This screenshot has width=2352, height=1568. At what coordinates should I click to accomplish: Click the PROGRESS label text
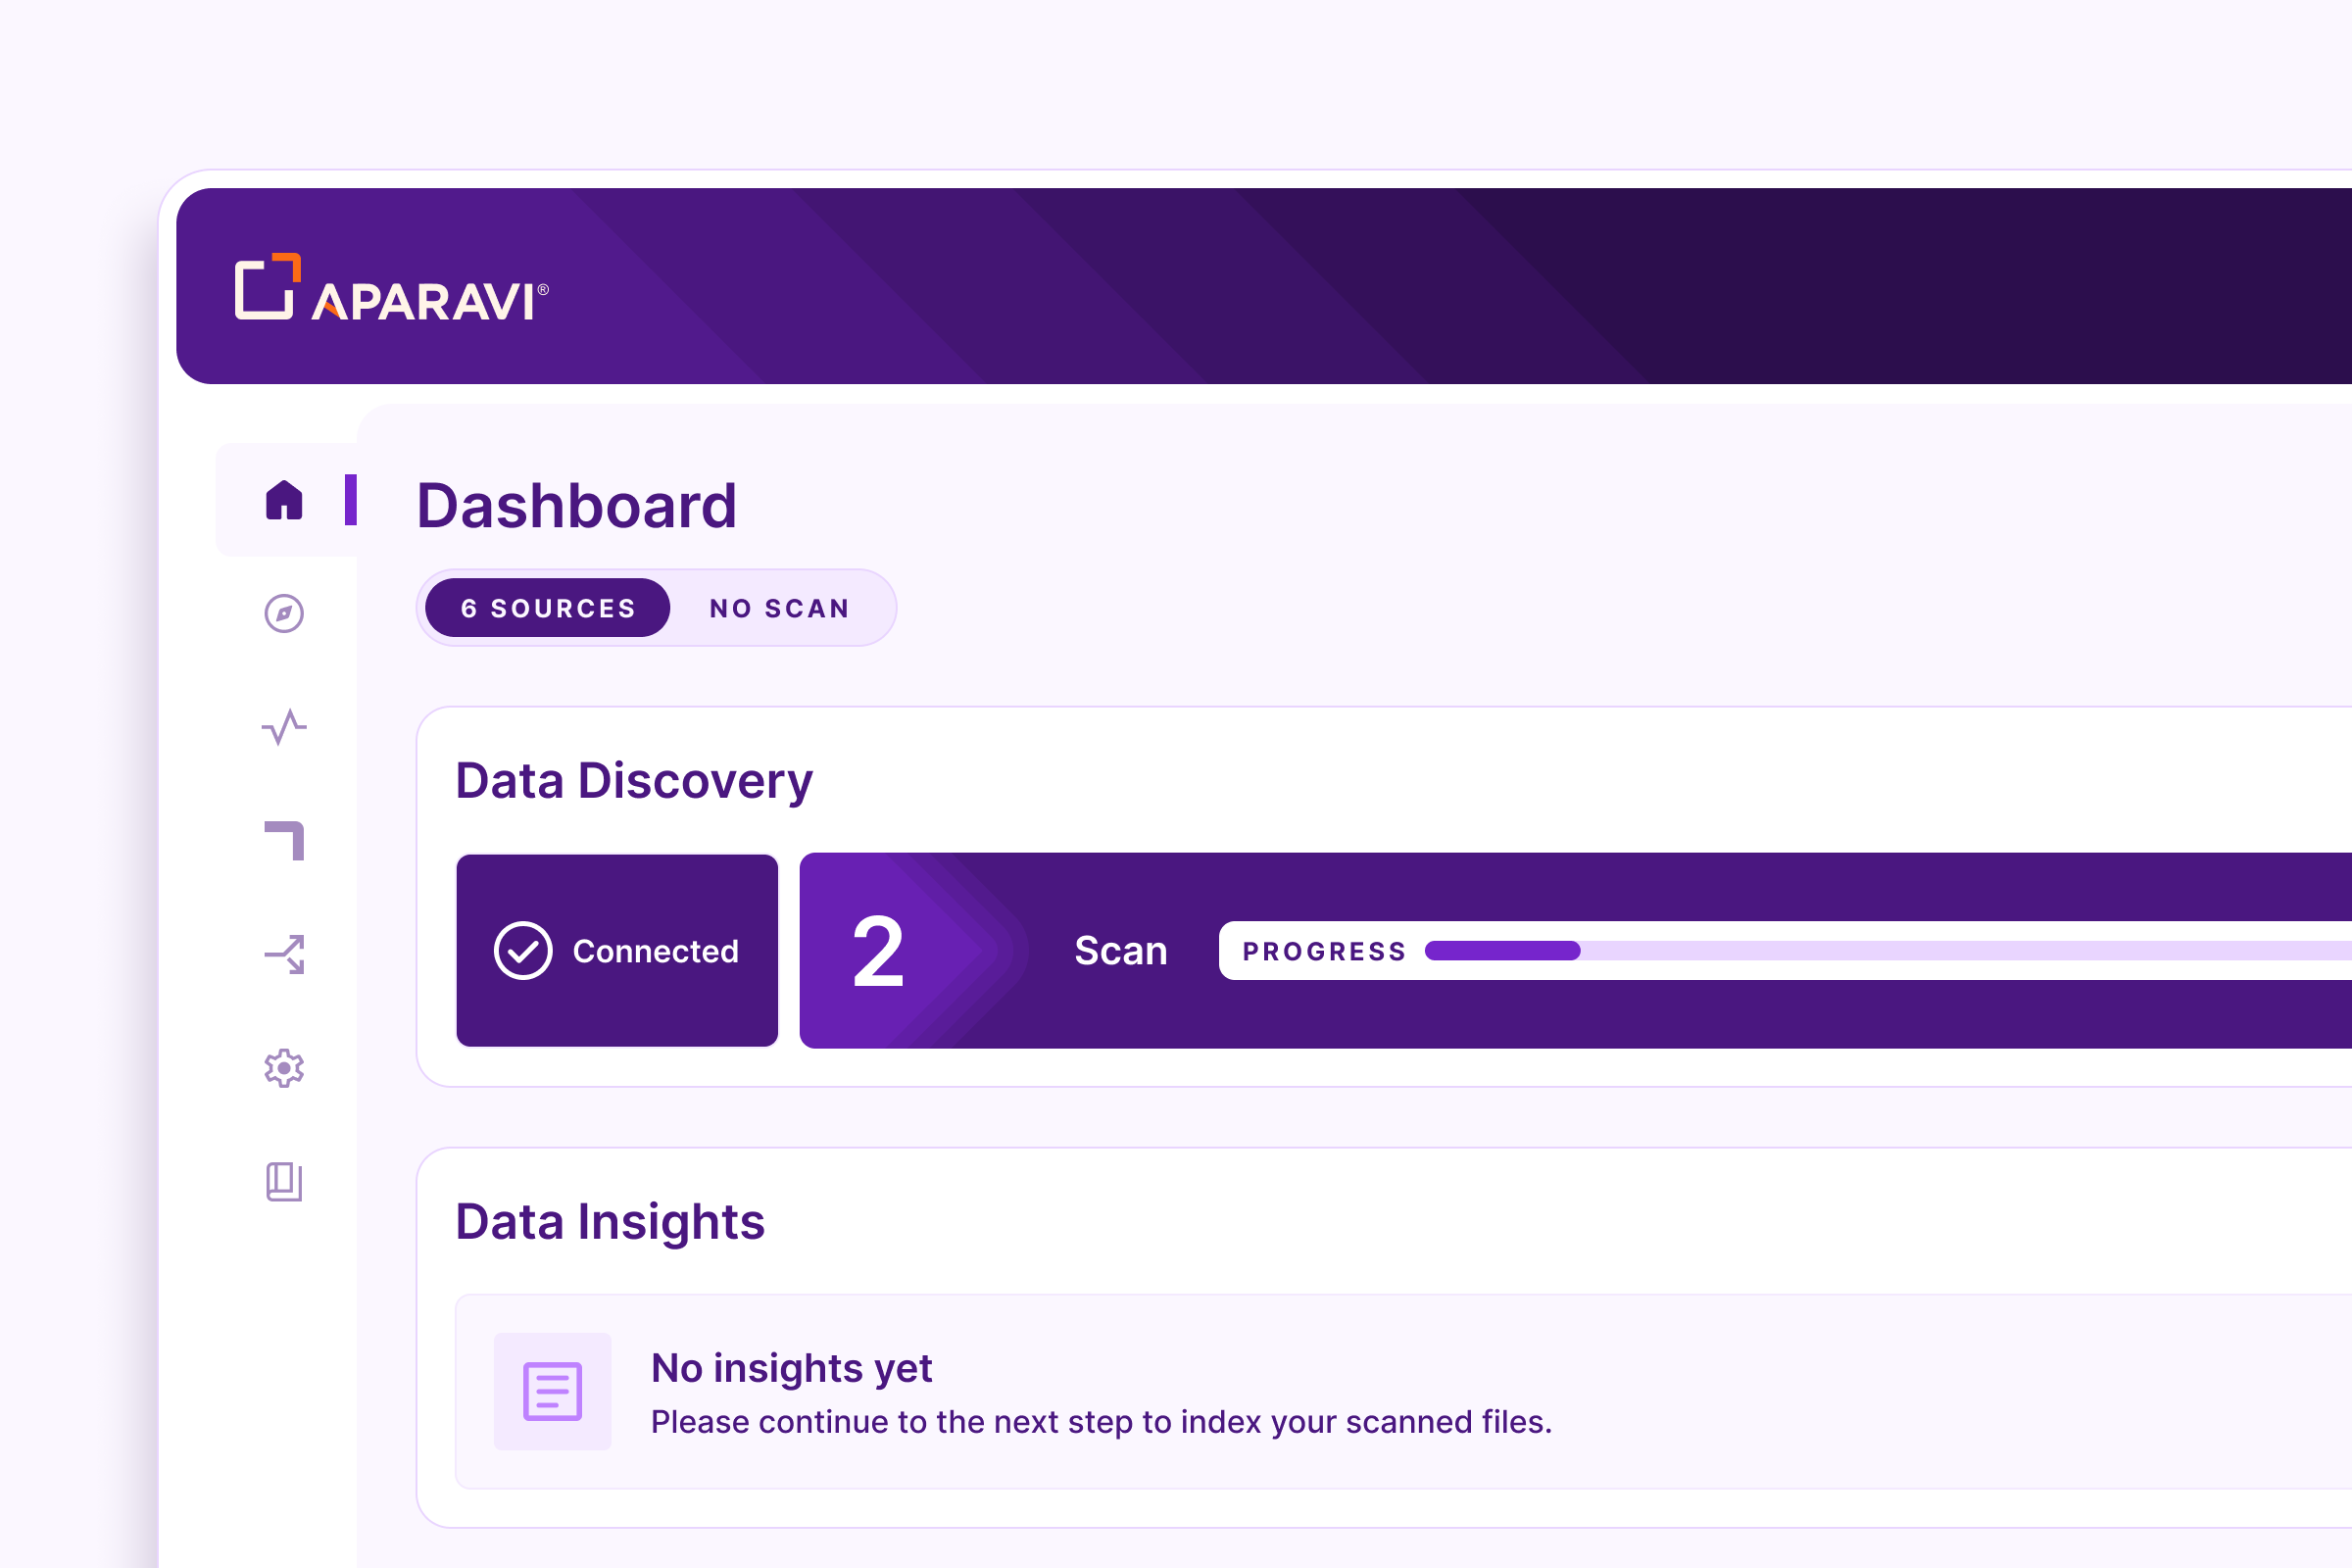[x=1325, y=951]
